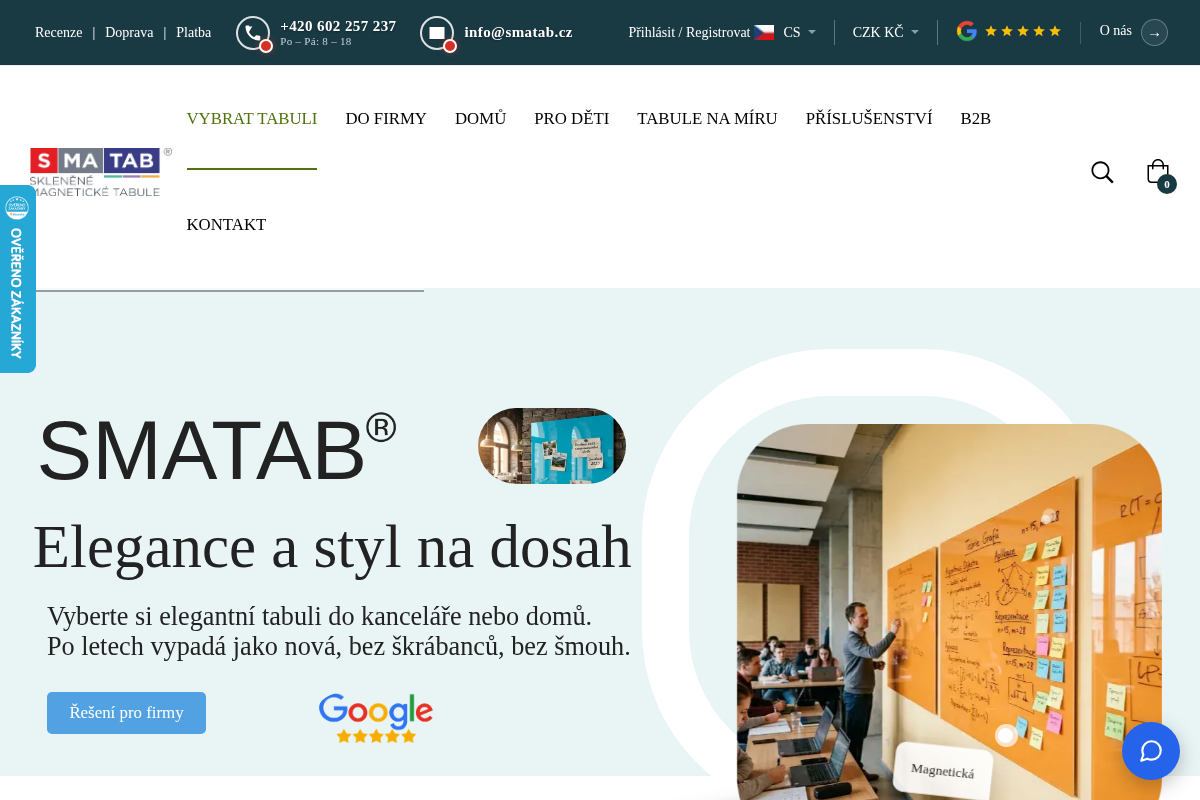Click heading Elegance a styl na dosah
This screenshot has height=800, width=1200.
pyautogui.click(x=332, y=547)
